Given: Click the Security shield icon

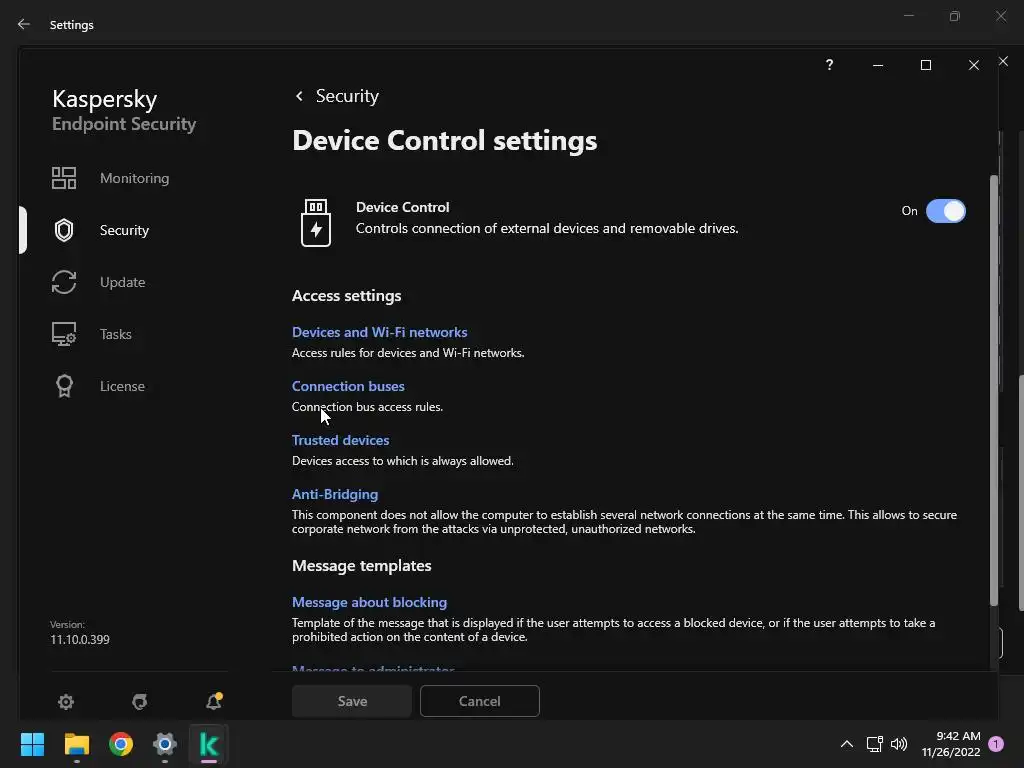Looking at the screenshot, I should [x=64, y=230].
